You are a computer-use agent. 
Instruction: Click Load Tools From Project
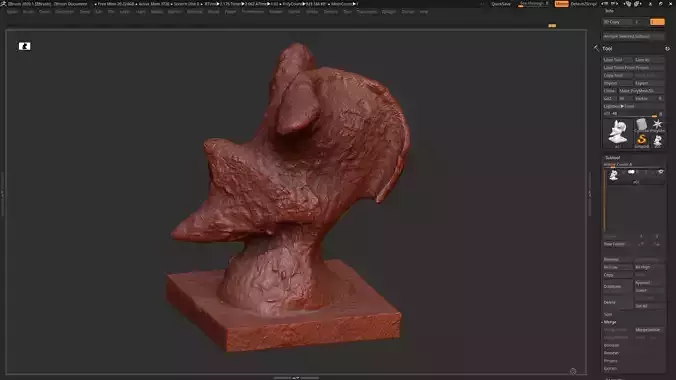pos(633,68)
